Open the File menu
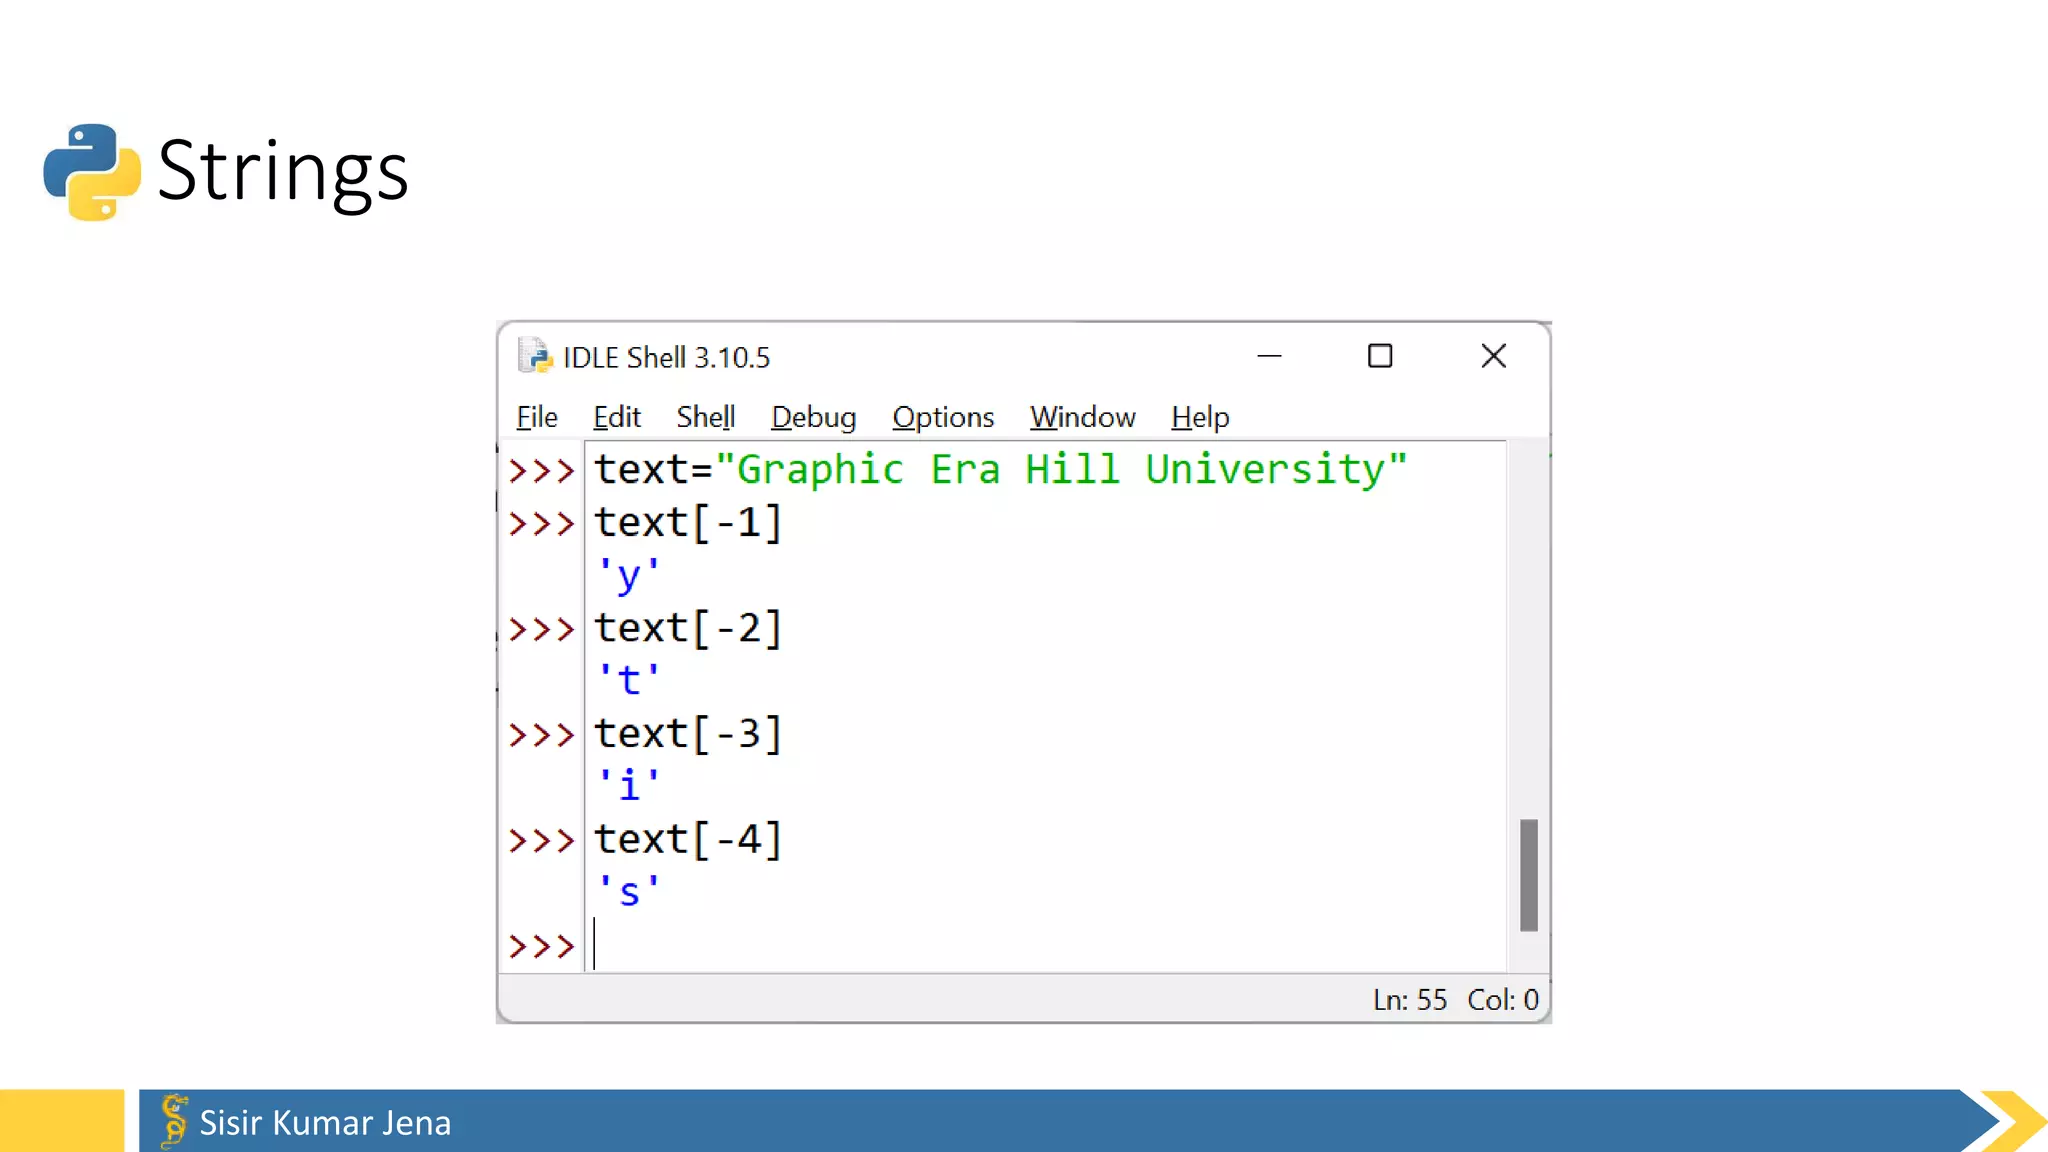 coord(536,417)
